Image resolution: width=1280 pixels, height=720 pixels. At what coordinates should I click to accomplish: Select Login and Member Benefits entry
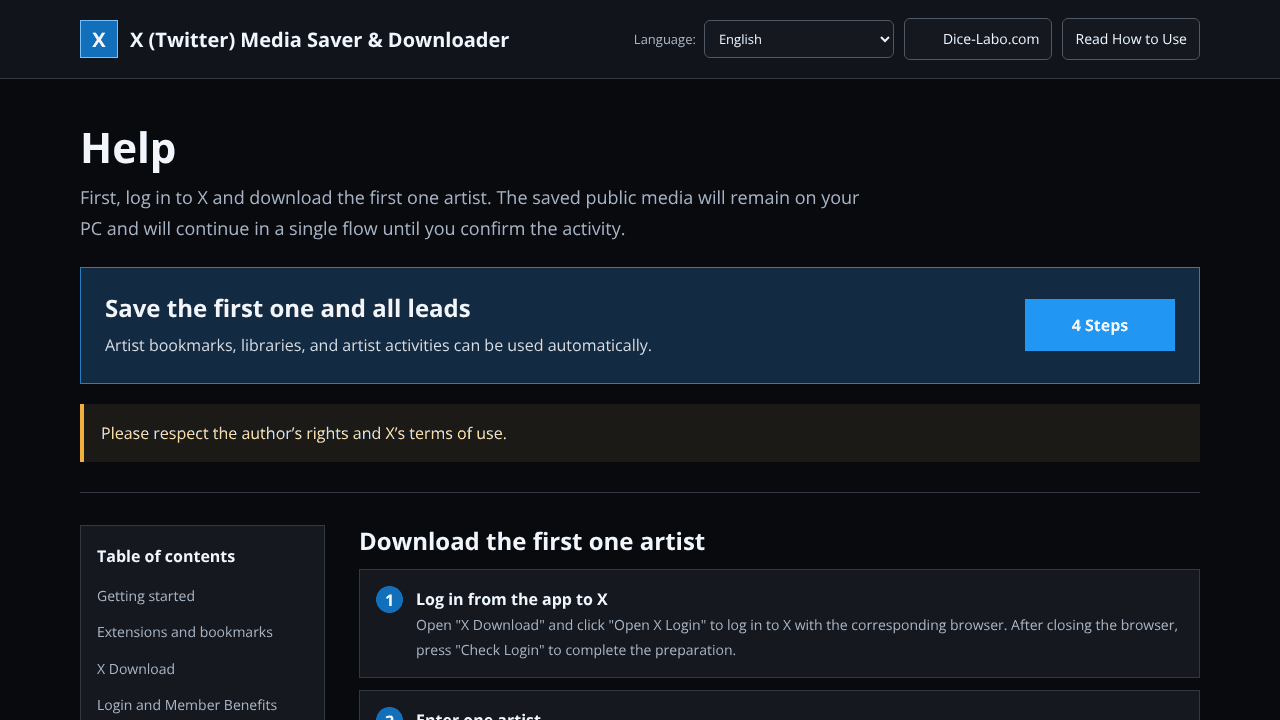pyautogui.click(x=187, y=705)
